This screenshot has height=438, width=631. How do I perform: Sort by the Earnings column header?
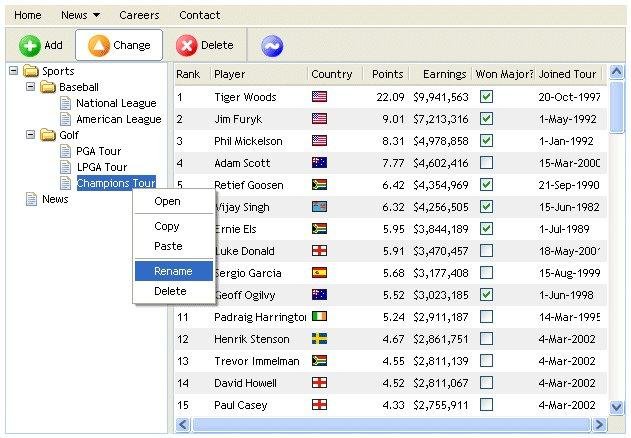(444, 74)
